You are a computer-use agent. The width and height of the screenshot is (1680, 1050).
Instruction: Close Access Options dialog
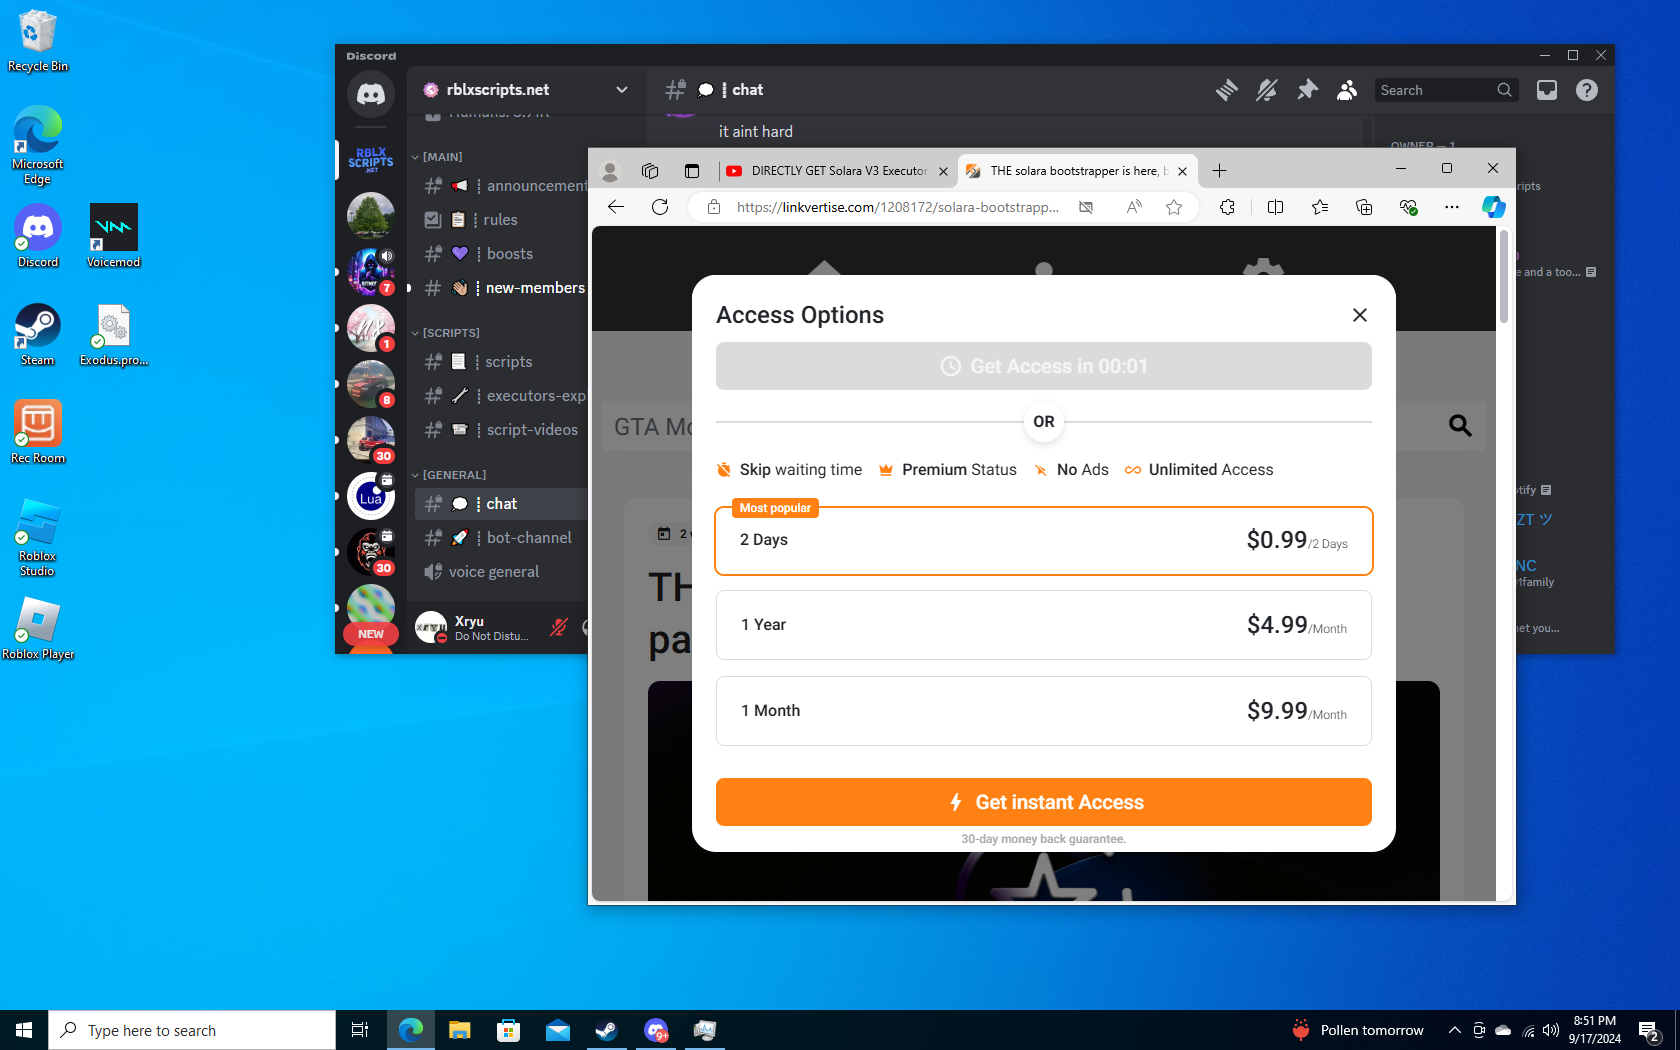pos(1360,315)
